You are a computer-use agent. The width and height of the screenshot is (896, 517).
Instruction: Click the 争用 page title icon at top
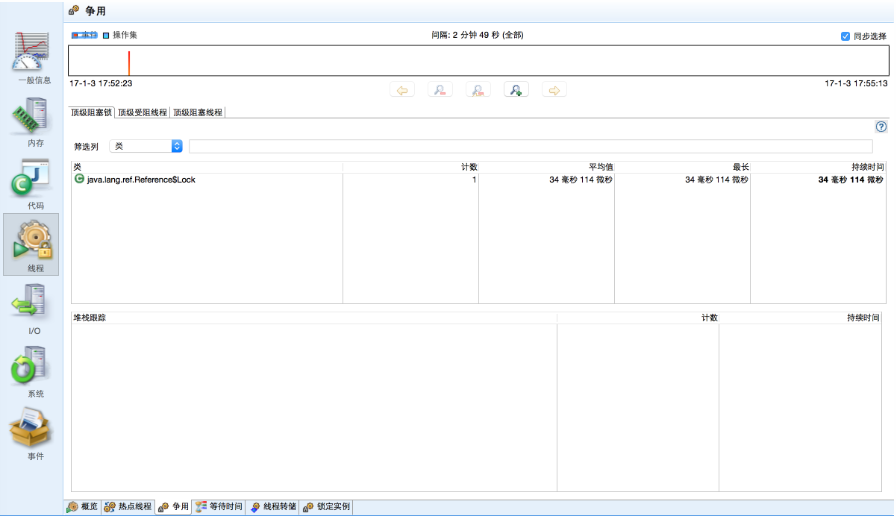74,10
